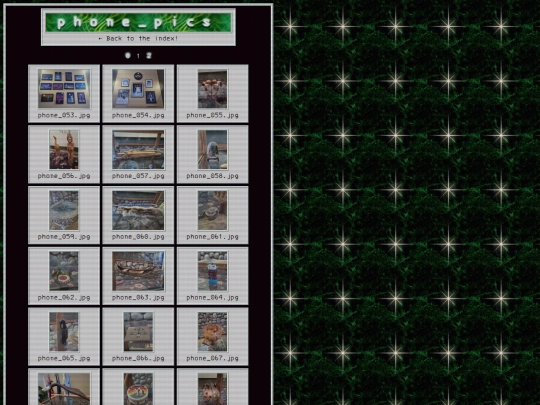Click the 'phone_063.jpg' filename caption
The width and height of the screenshot is (540, 405).
click(x=138, y=298)
